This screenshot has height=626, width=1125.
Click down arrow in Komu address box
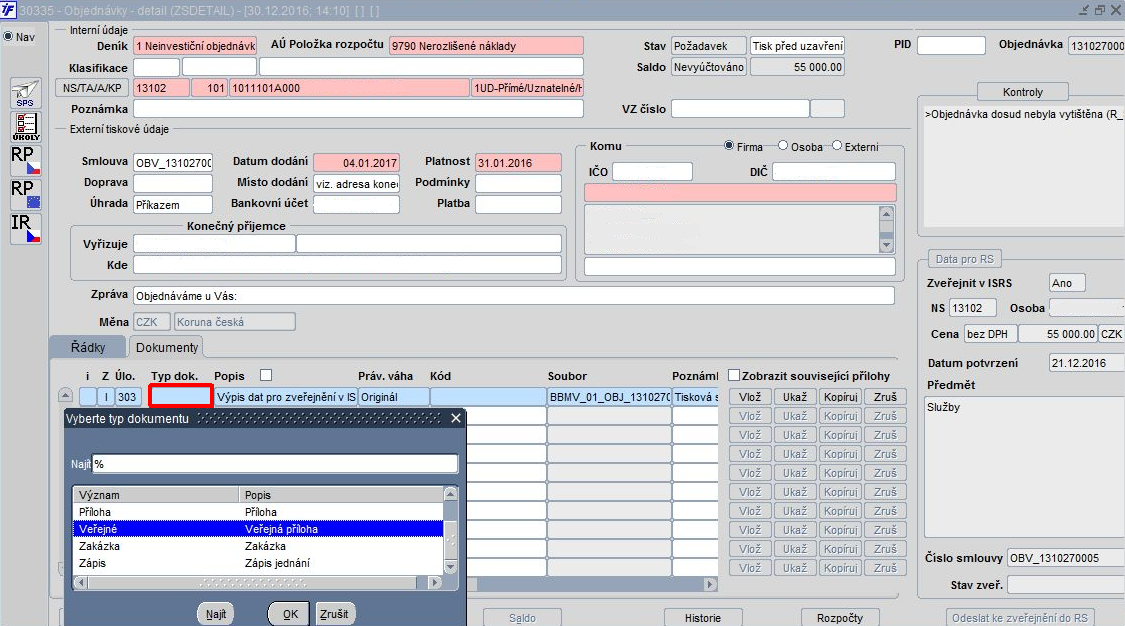point(886,245)
